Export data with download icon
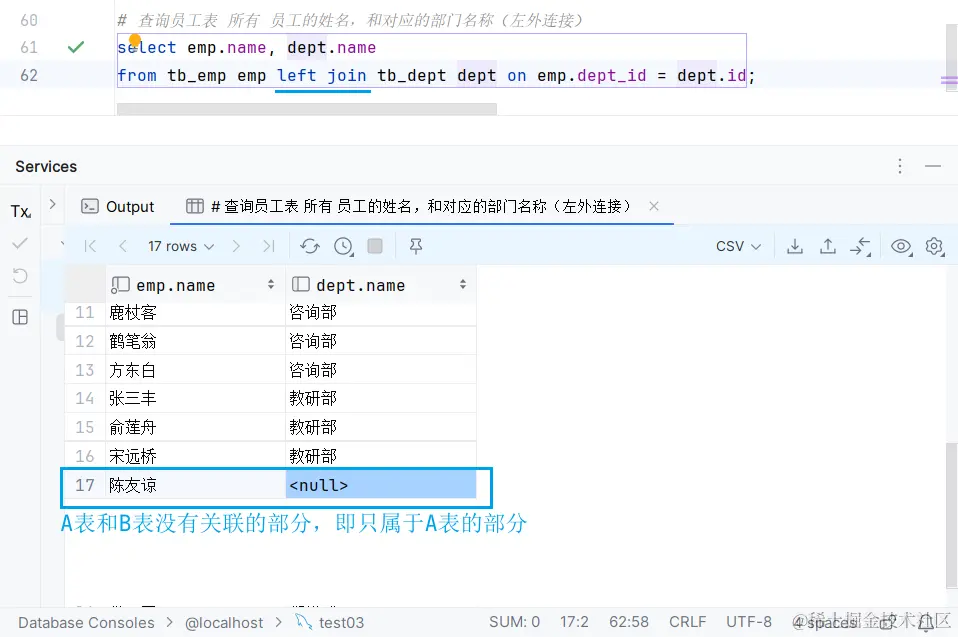Screen dimensions: 958x637 (x=795, y=246)
